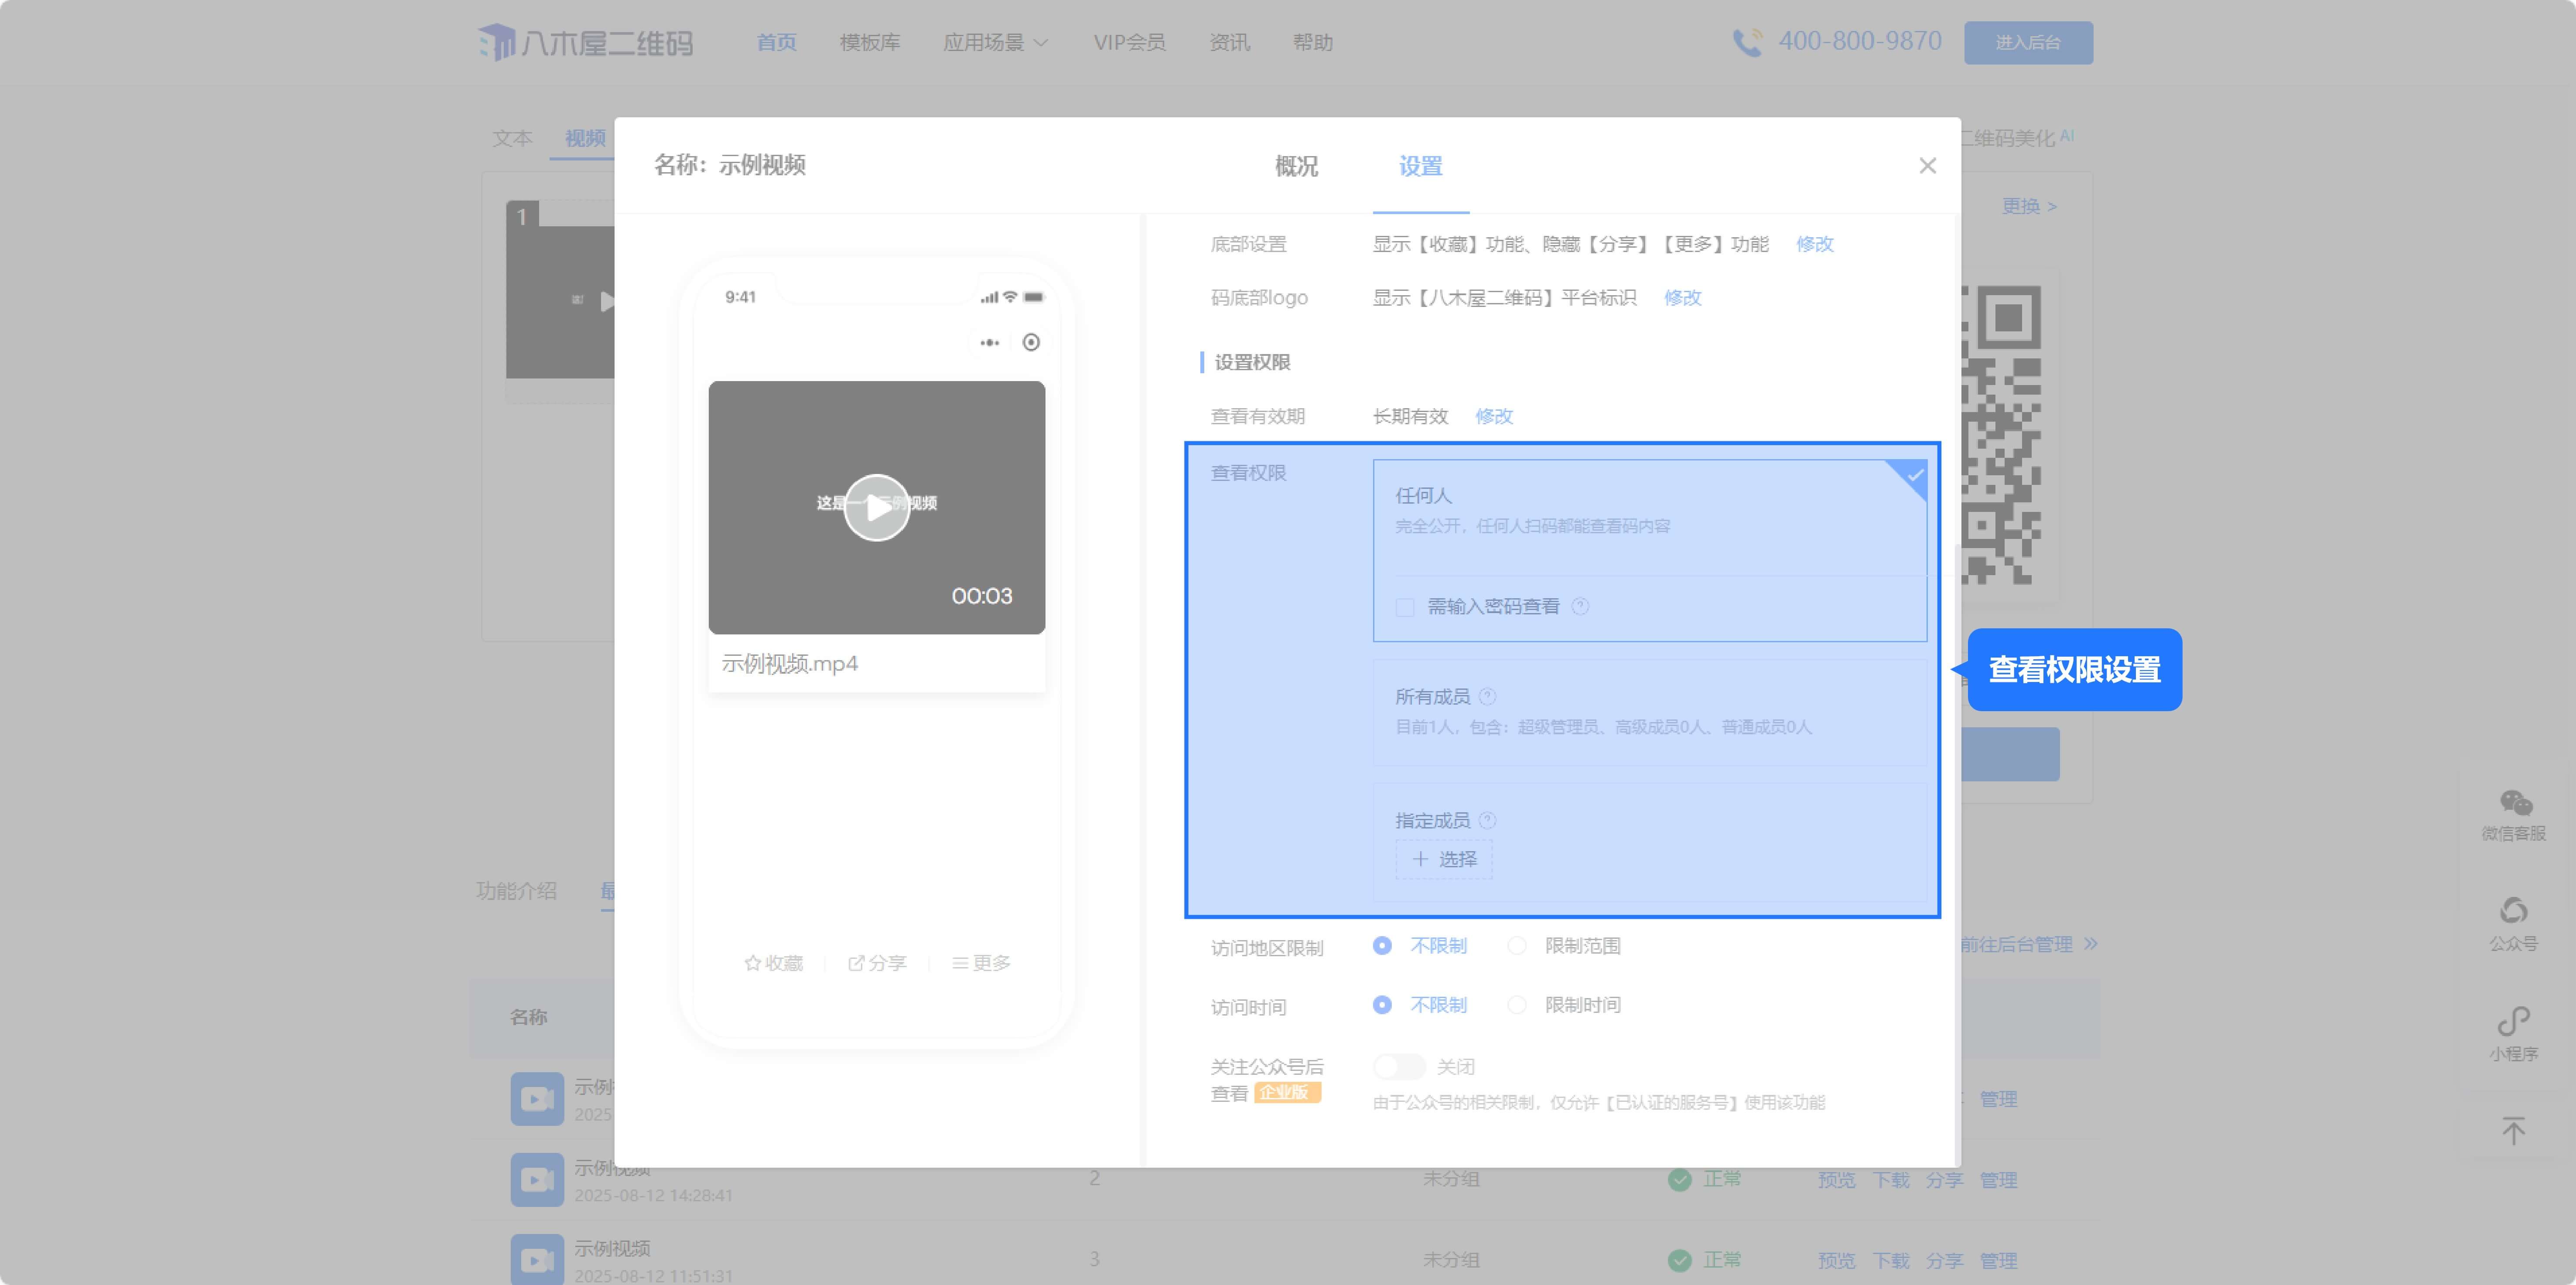Viewport: 2576px width, 1285px height.
Task: Click the 收藏 star icon in preview
Action: pyautogui.click(x=753, y=963)
